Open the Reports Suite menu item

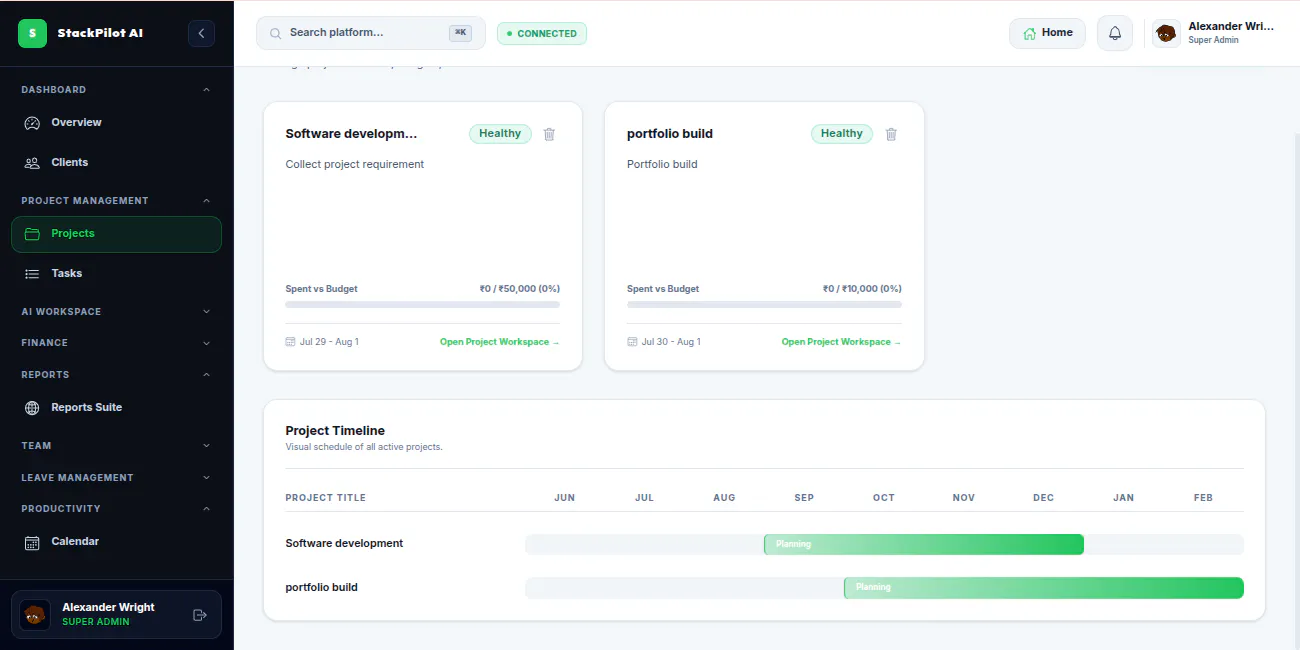click(116, 408)
